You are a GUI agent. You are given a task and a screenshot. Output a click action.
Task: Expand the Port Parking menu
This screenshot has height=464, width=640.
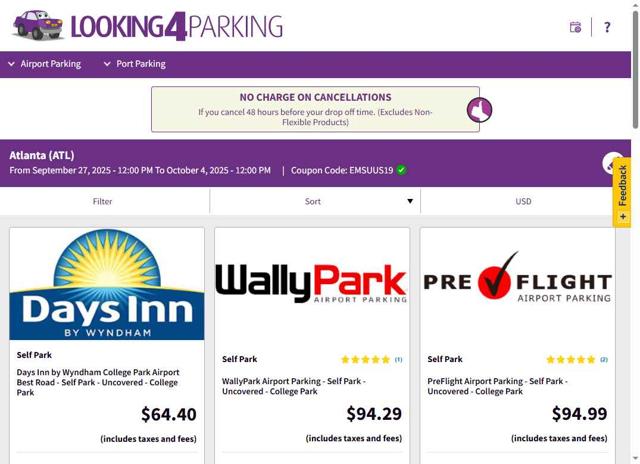tap(134, 64)
